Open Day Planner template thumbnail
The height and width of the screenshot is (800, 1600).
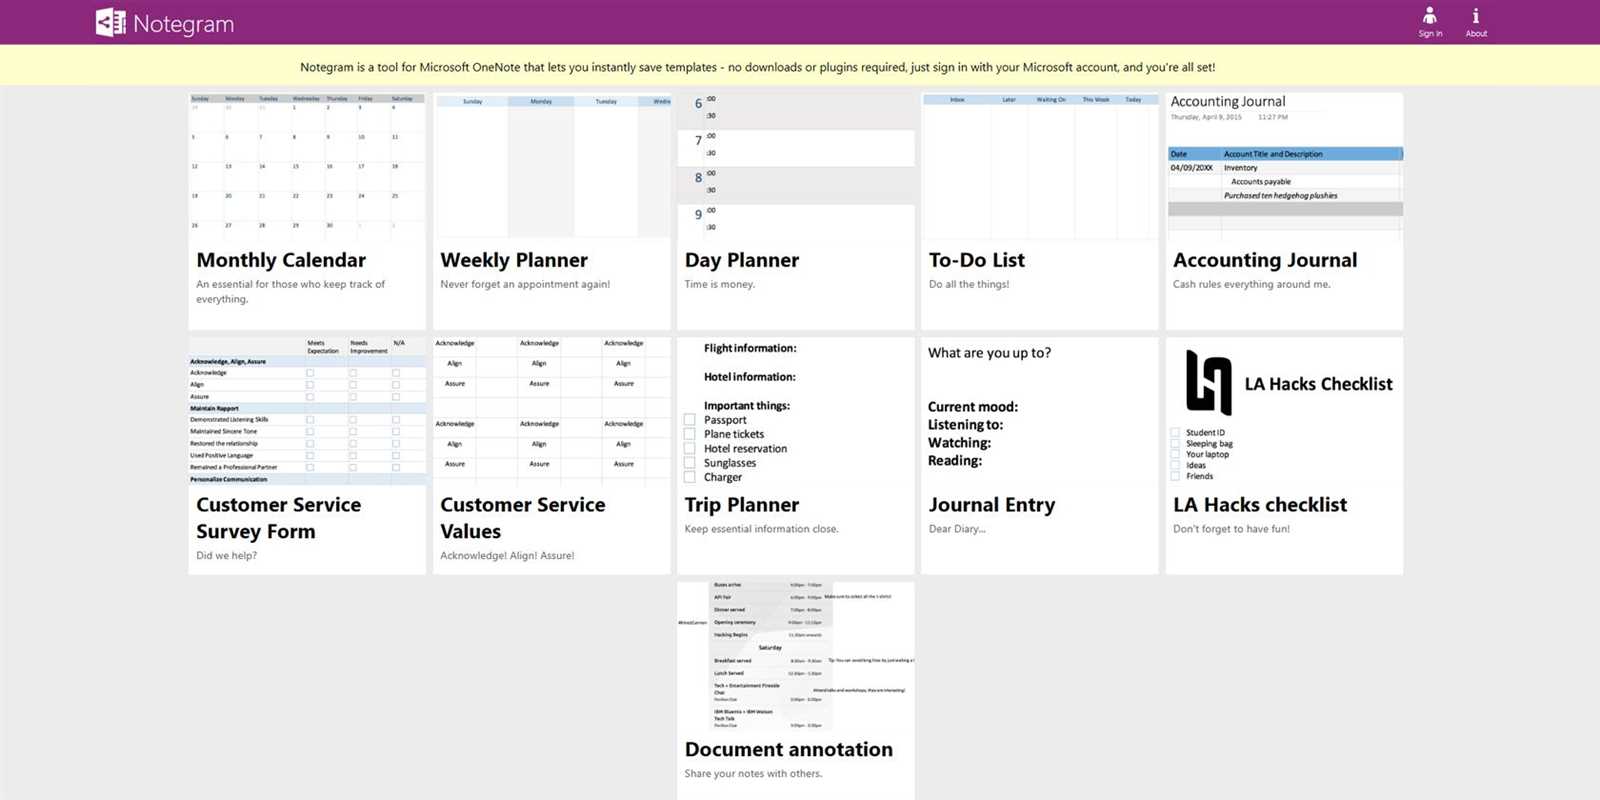coord(795,165)
